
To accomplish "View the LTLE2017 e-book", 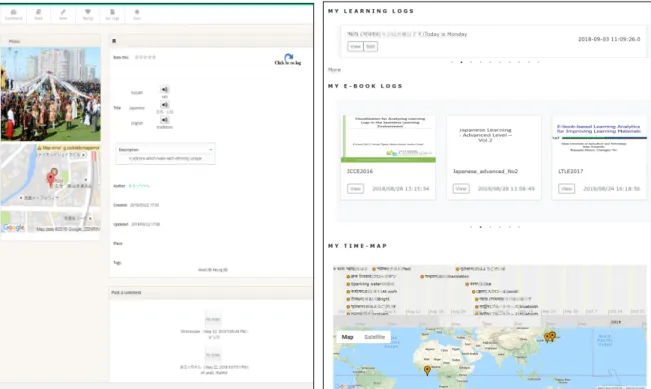I will click(x=566, y=189).
